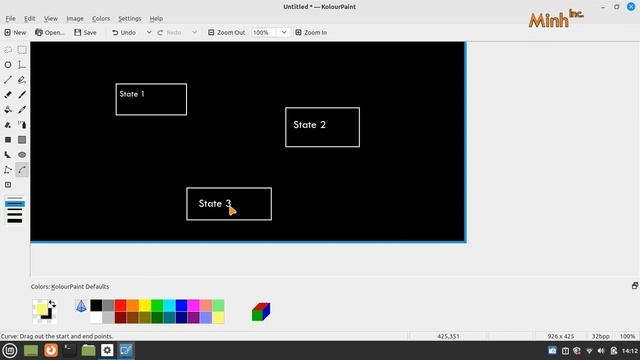Select the Color Picker tool
This screenshot has width=640, height=360.
pos(22,110)
